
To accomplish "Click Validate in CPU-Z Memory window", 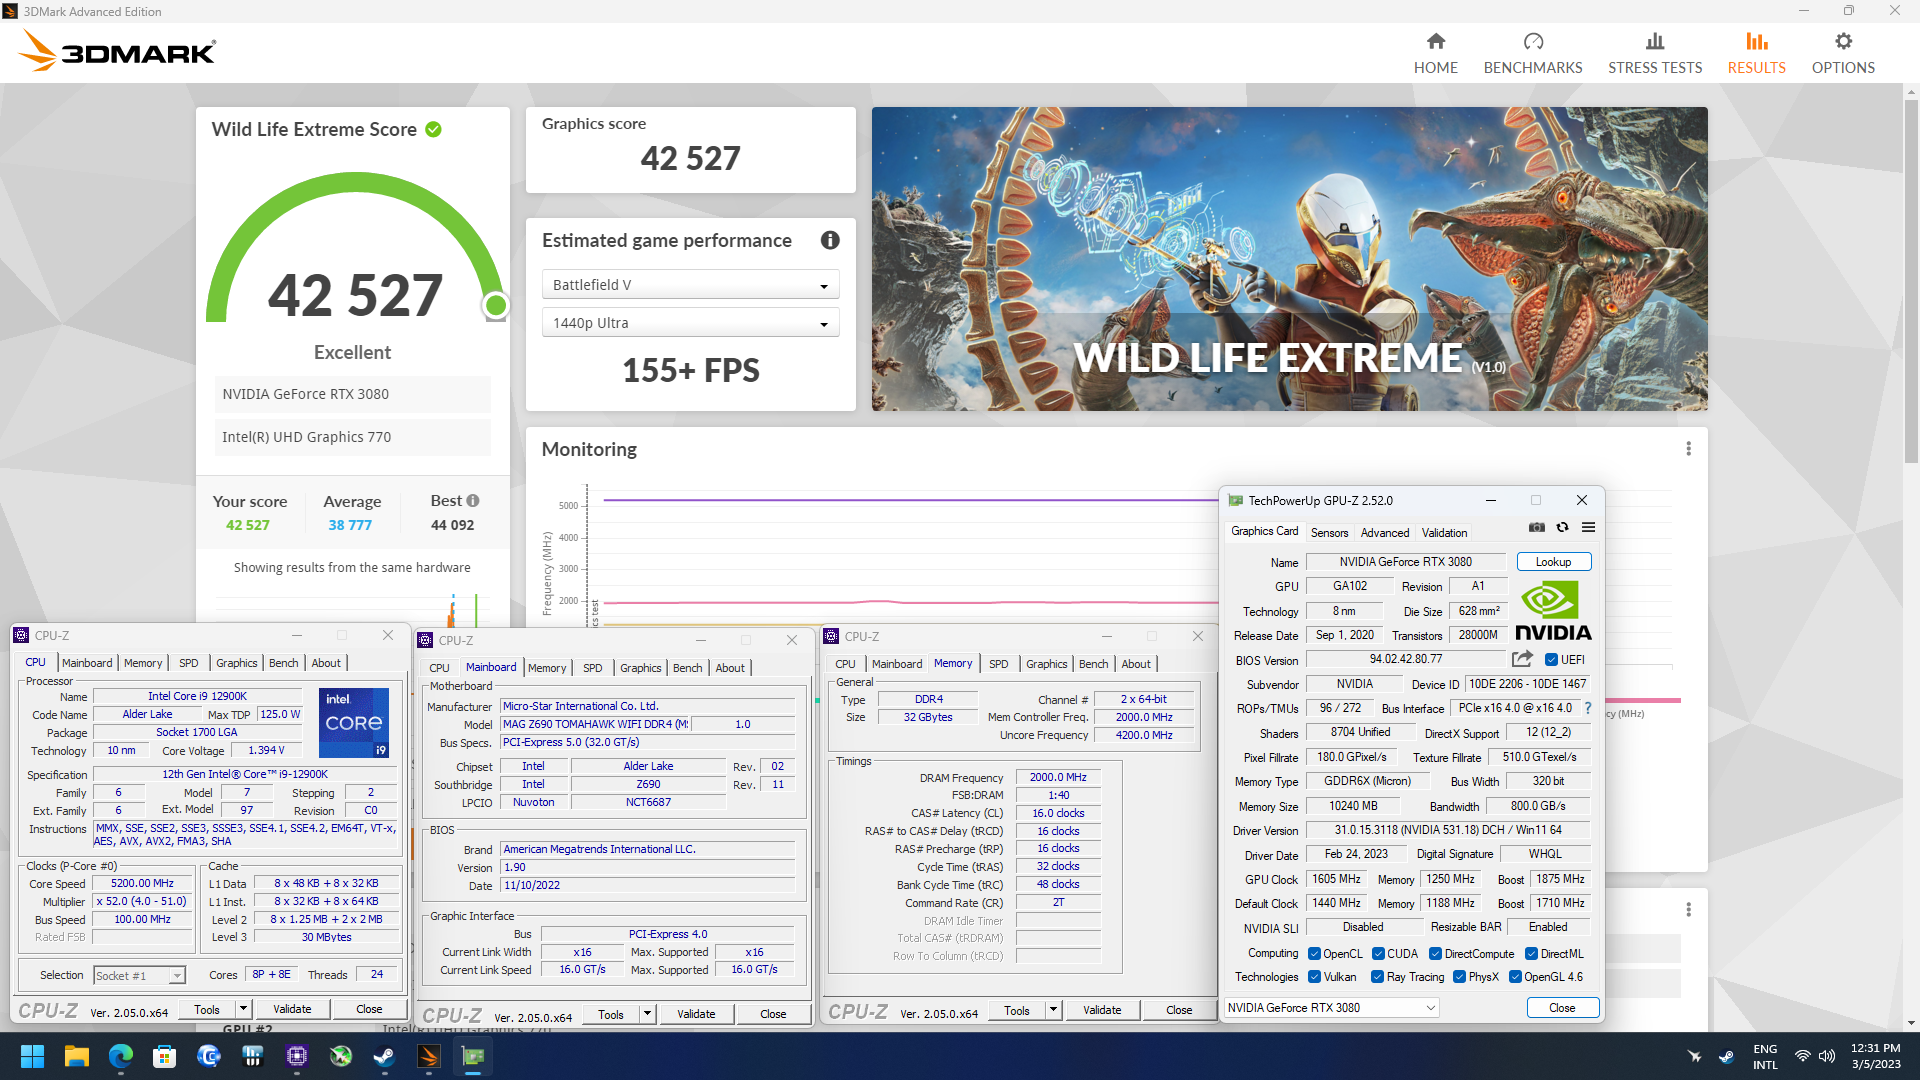I will 1102,1010.
